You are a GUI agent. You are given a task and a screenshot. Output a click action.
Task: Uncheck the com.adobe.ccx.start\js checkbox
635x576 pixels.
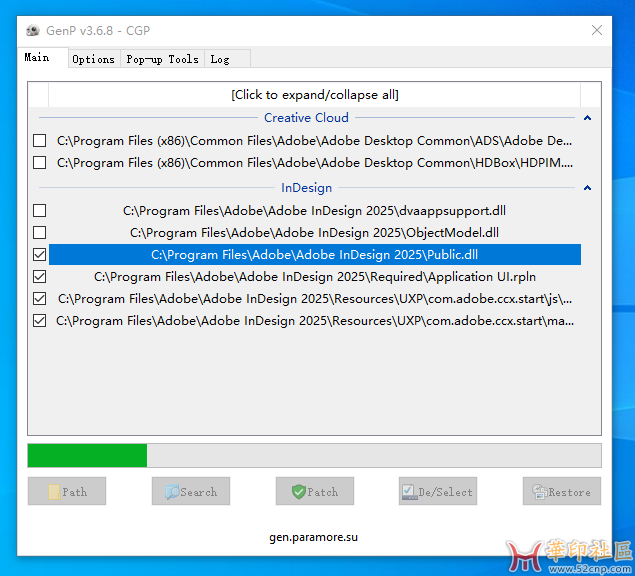[40, 299]
